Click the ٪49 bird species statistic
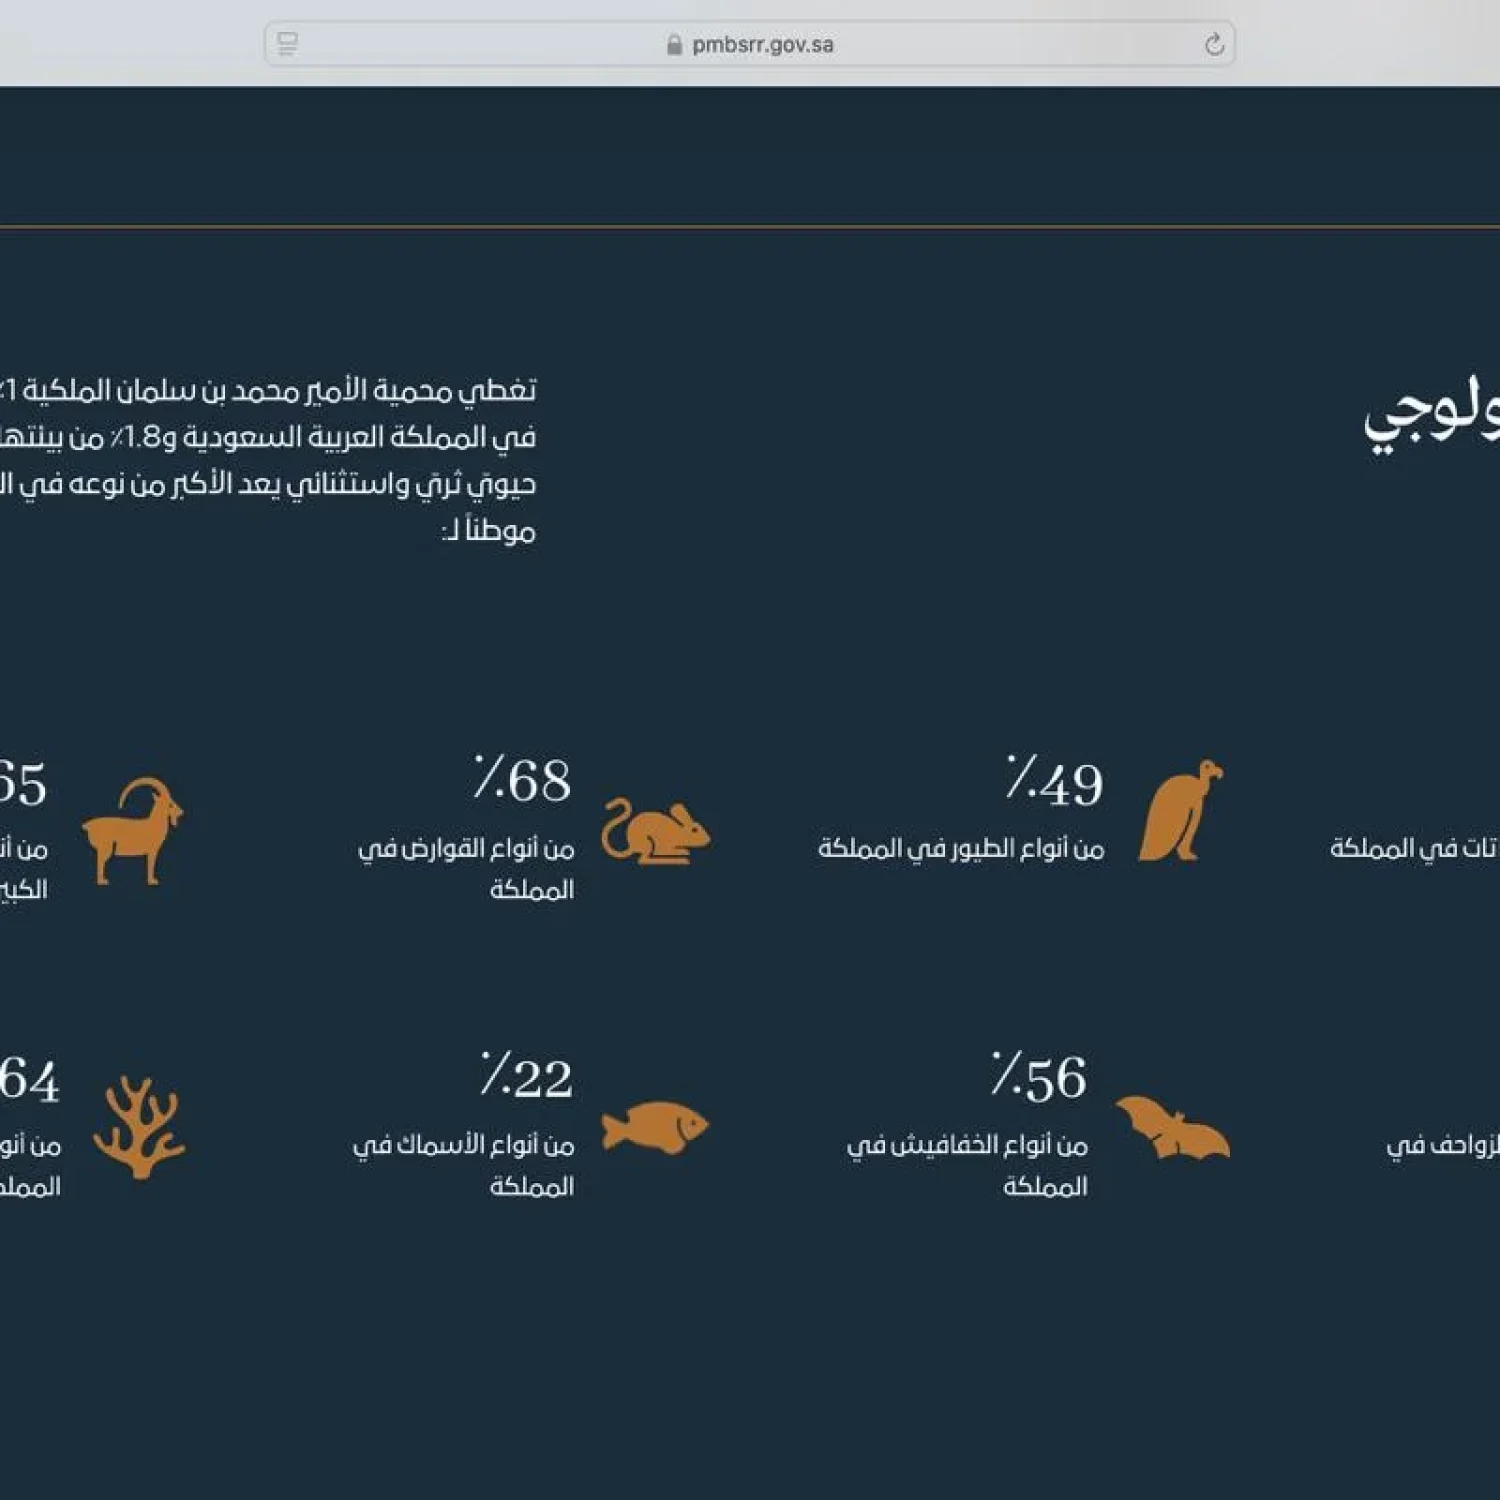This screenshot has height=1500, width=1500. [1054, 781]
